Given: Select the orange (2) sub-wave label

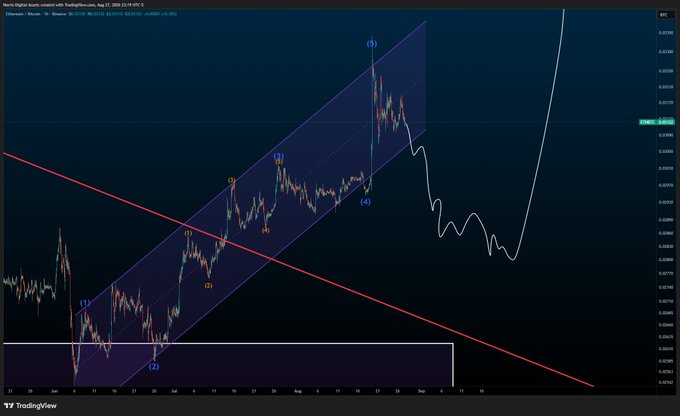Looking at the screenshot, I should click(x=209, y=285).
